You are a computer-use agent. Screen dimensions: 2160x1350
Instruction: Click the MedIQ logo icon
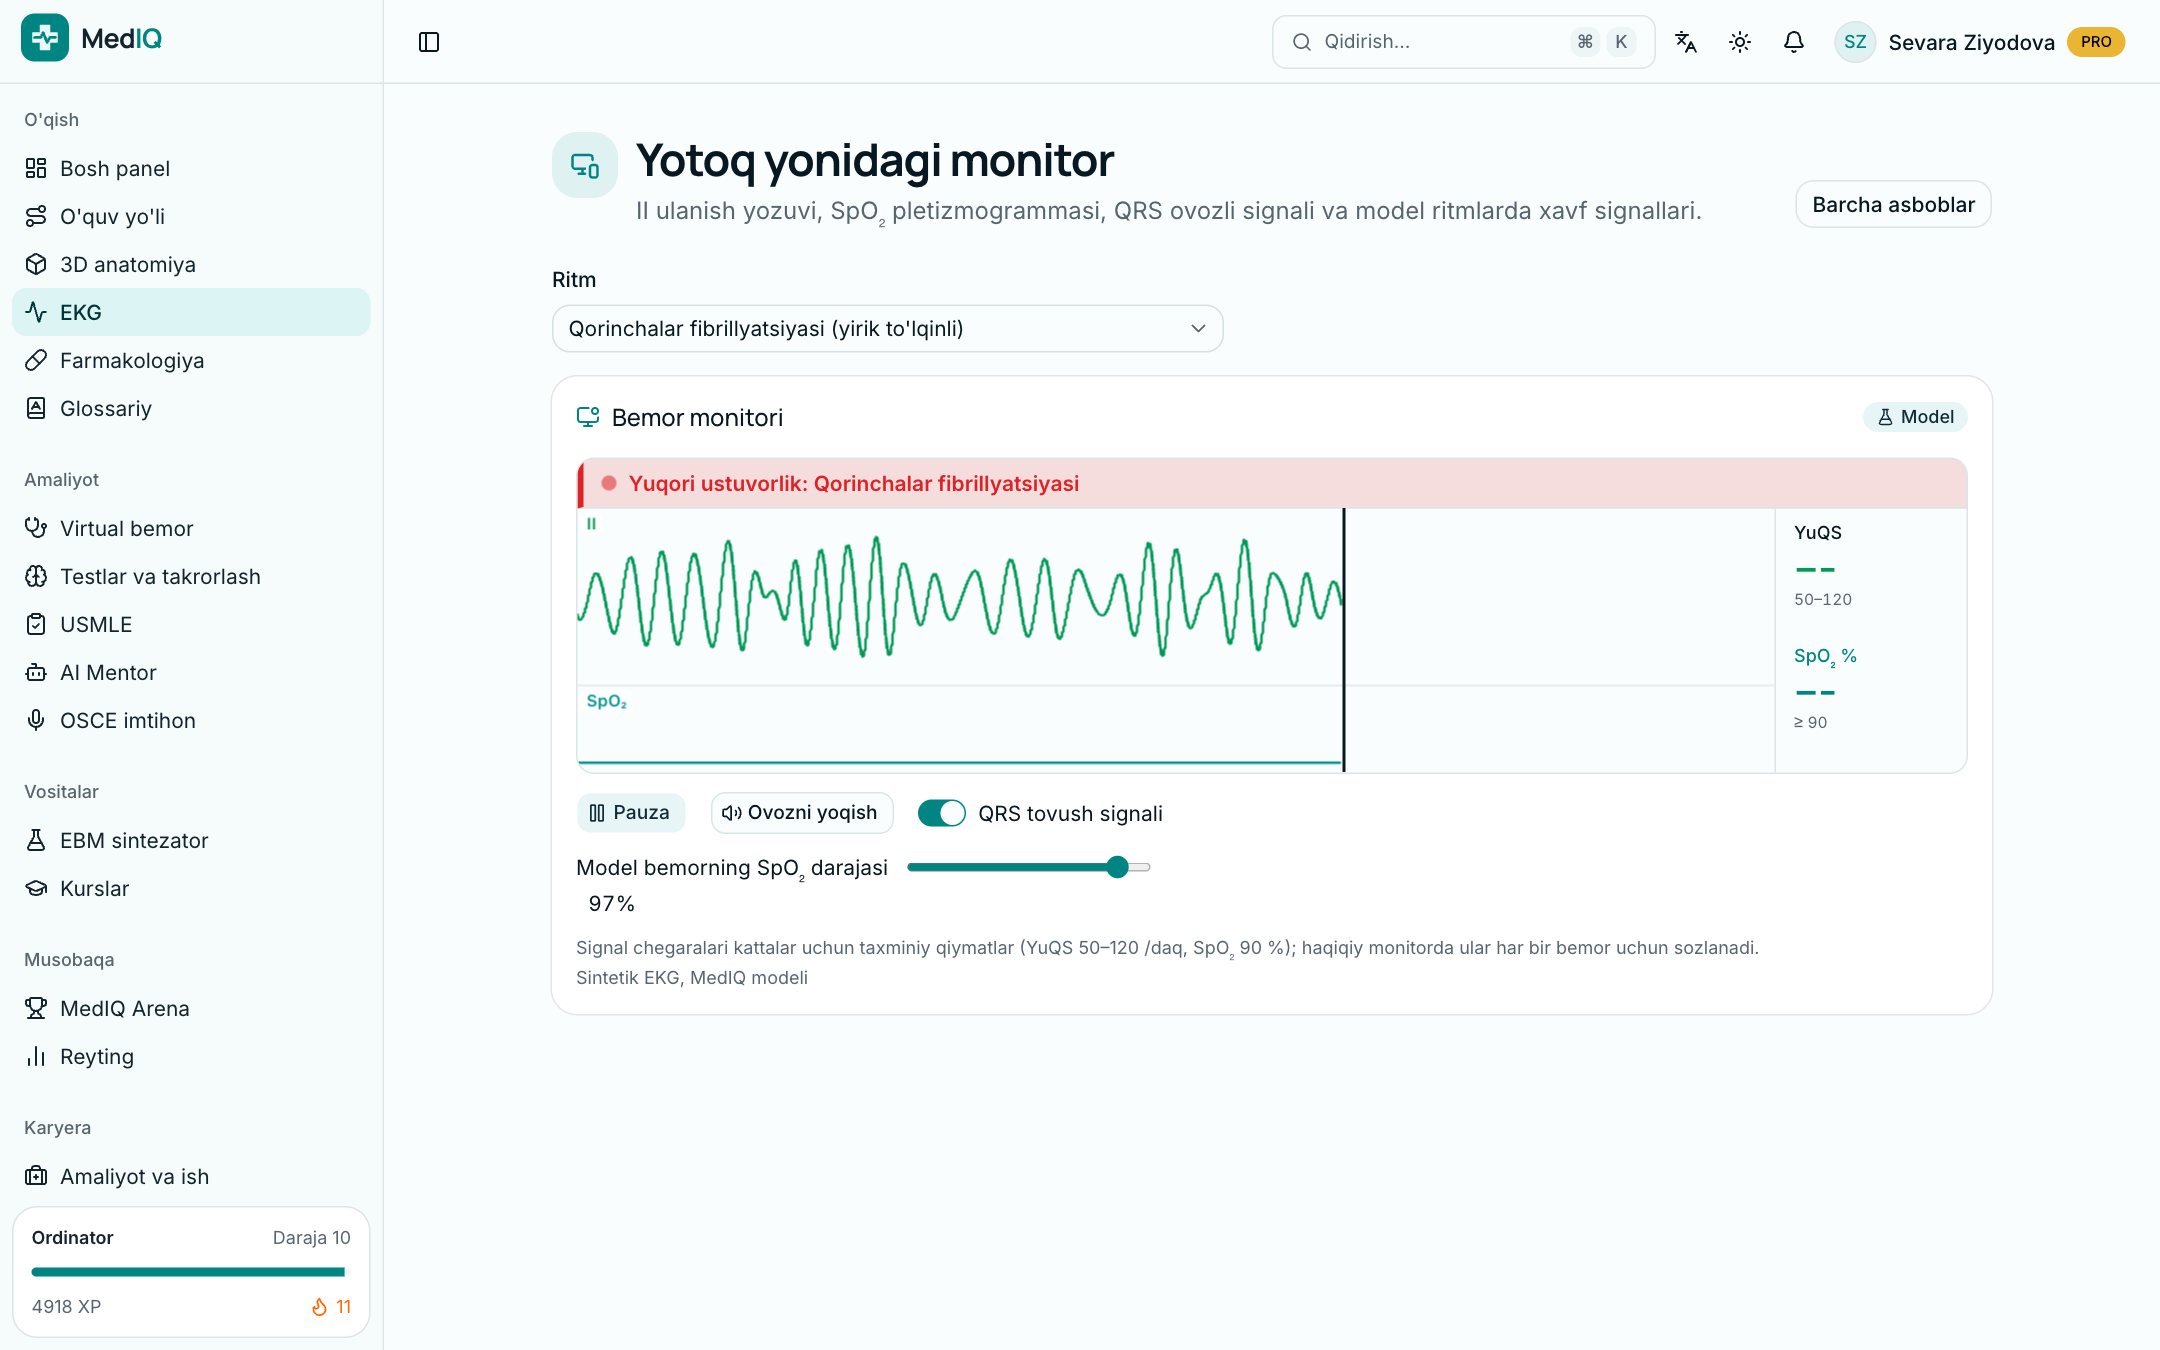click(45, 38)
